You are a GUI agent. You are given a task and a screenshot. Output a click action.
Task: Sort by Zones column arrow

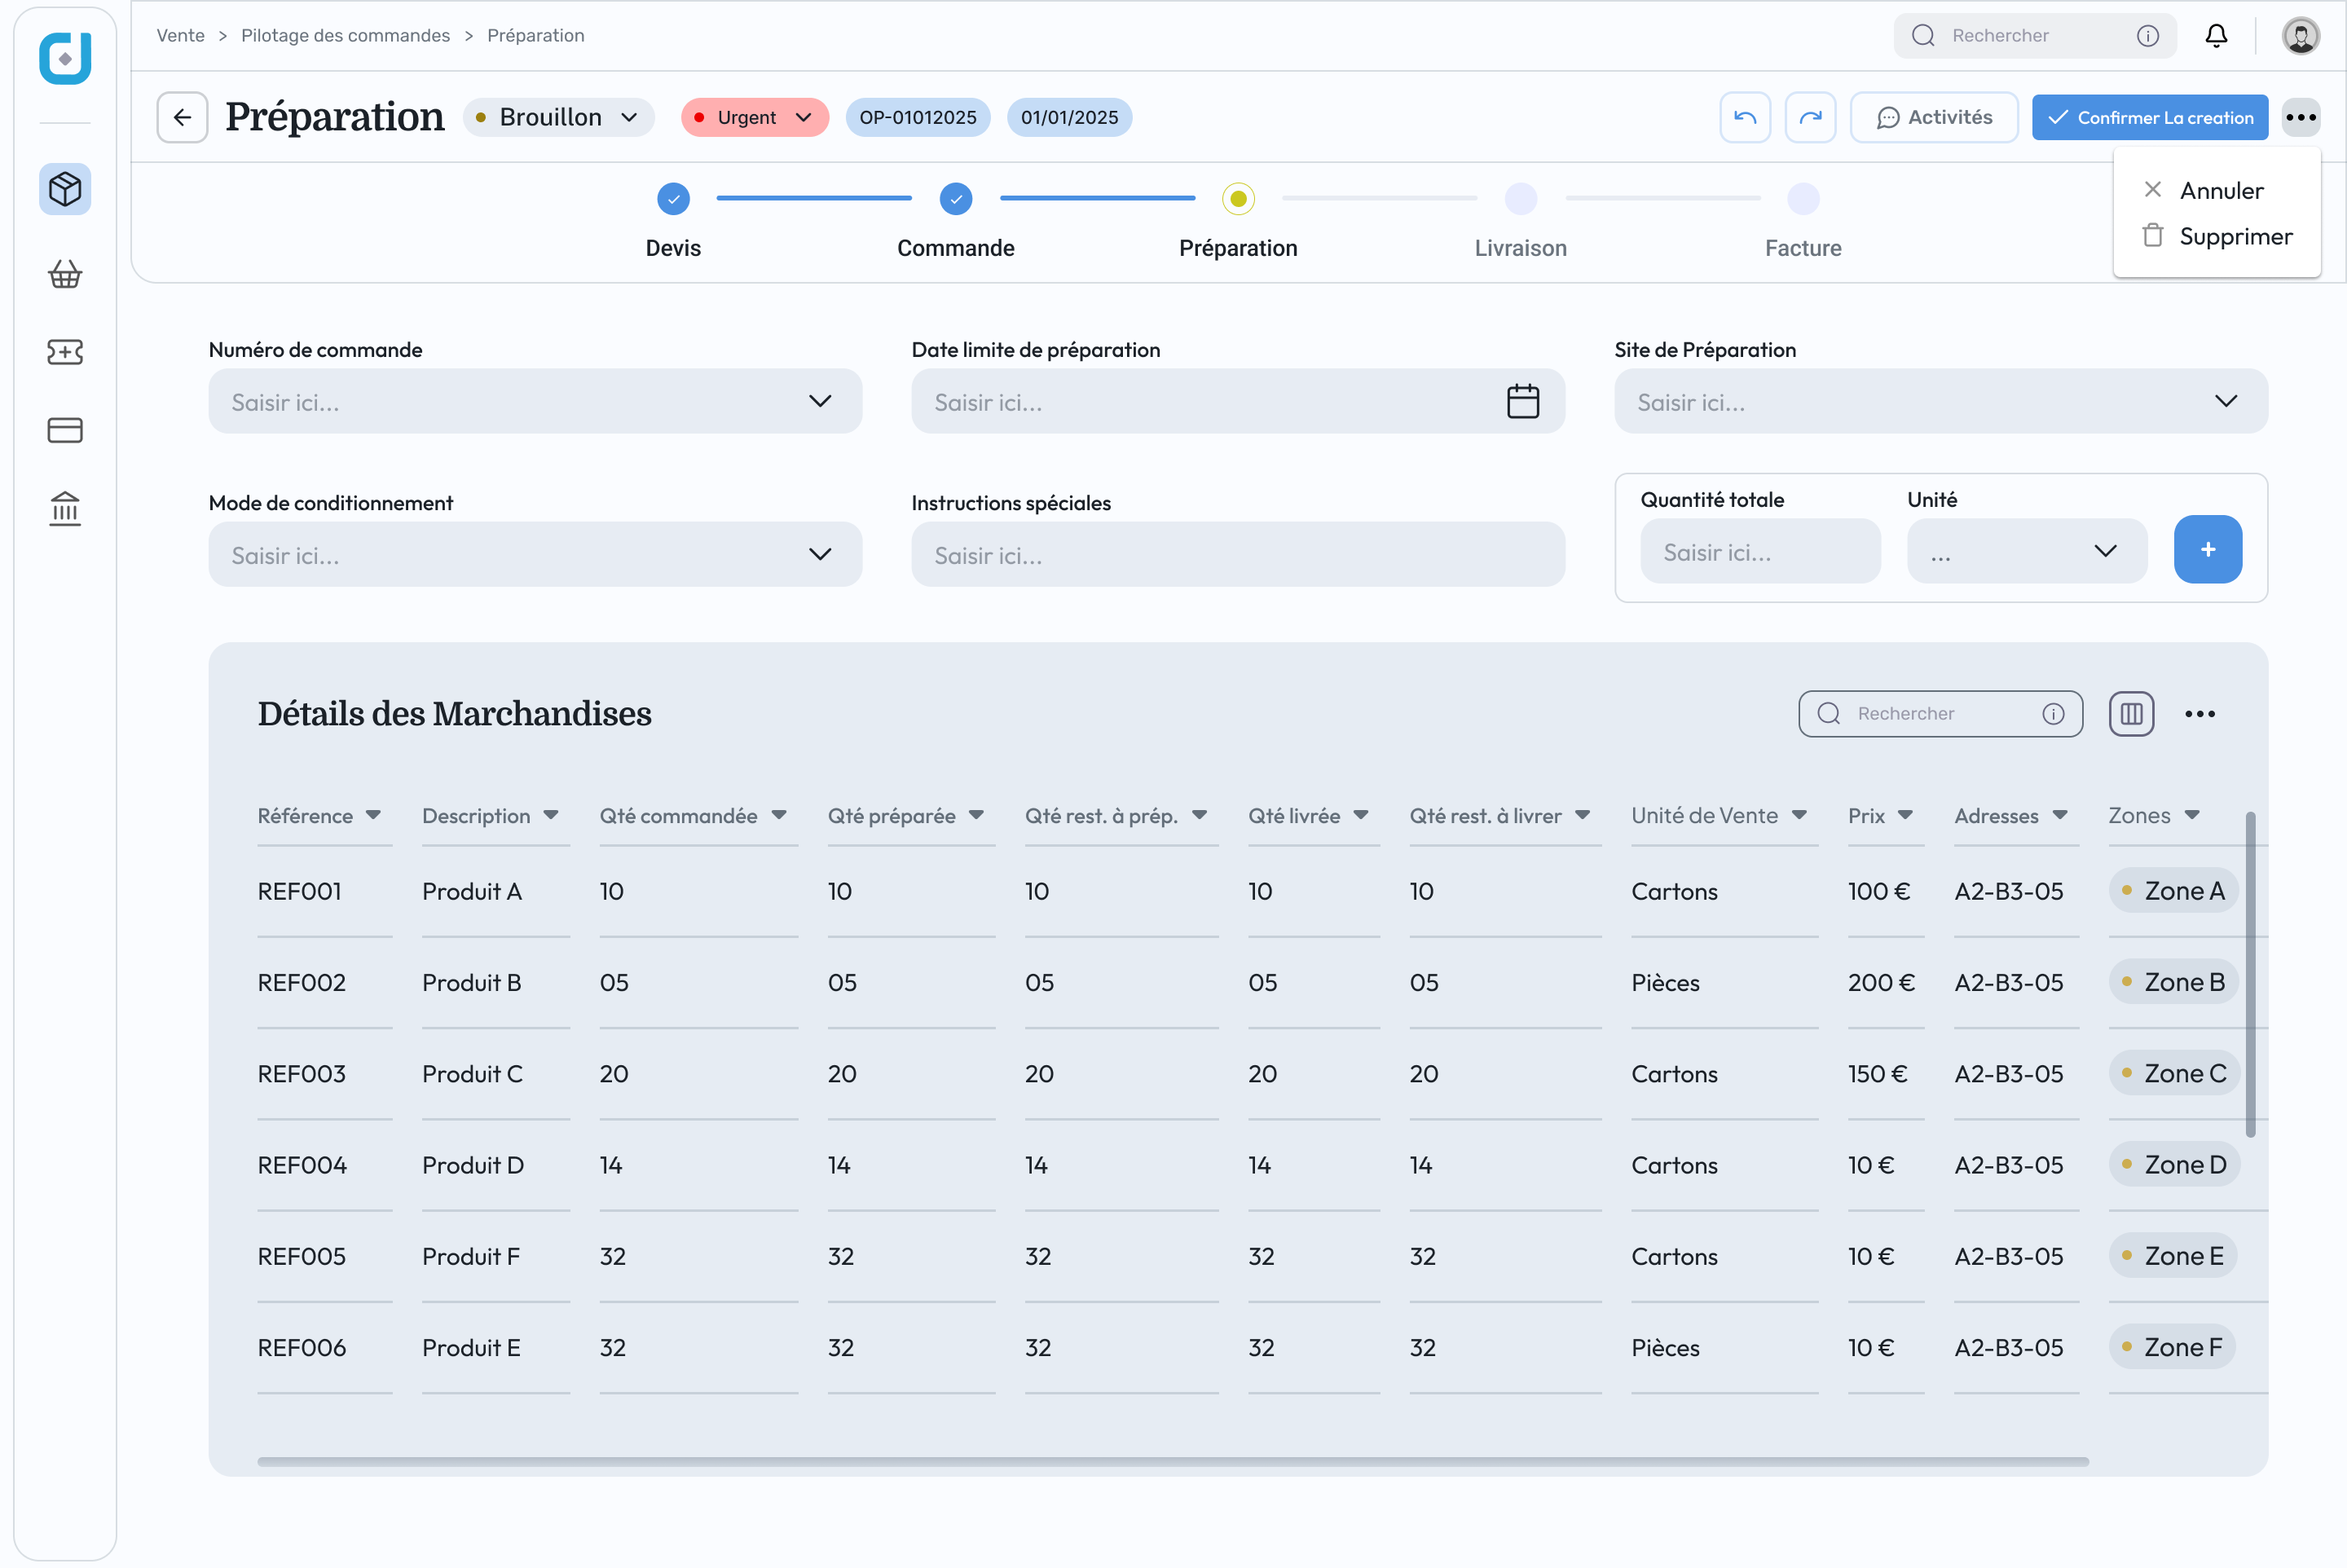[2192, 816]
